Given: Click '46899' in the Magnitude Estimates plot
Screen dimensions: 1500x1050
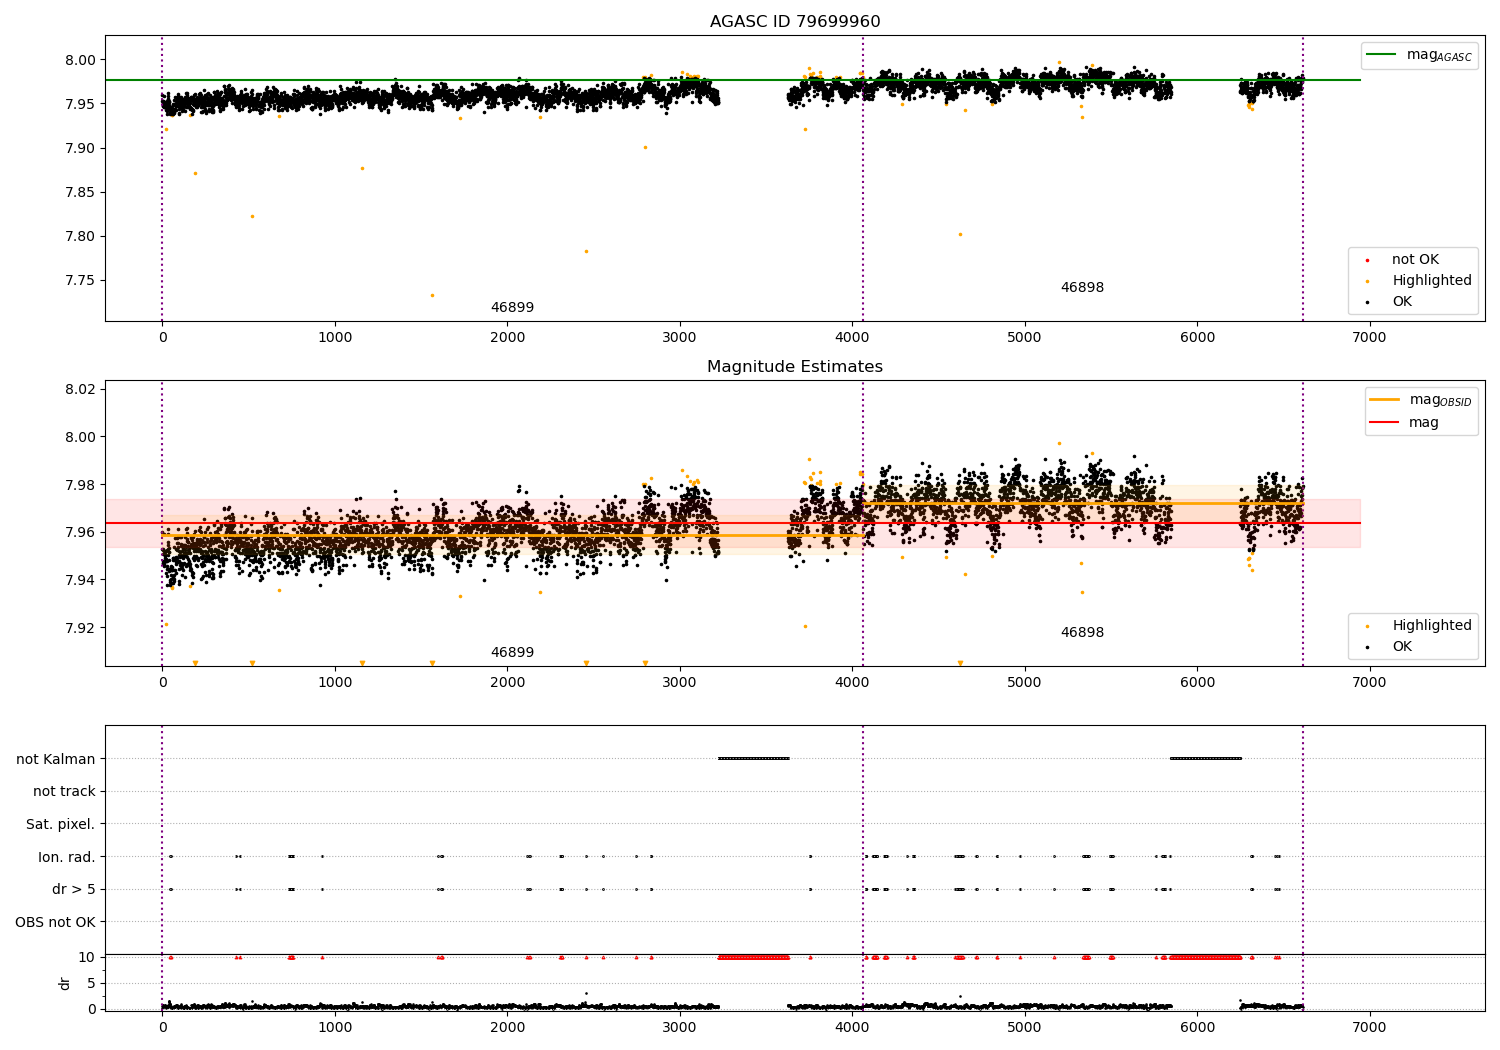Looking at the screenshot, I should 512,653.
